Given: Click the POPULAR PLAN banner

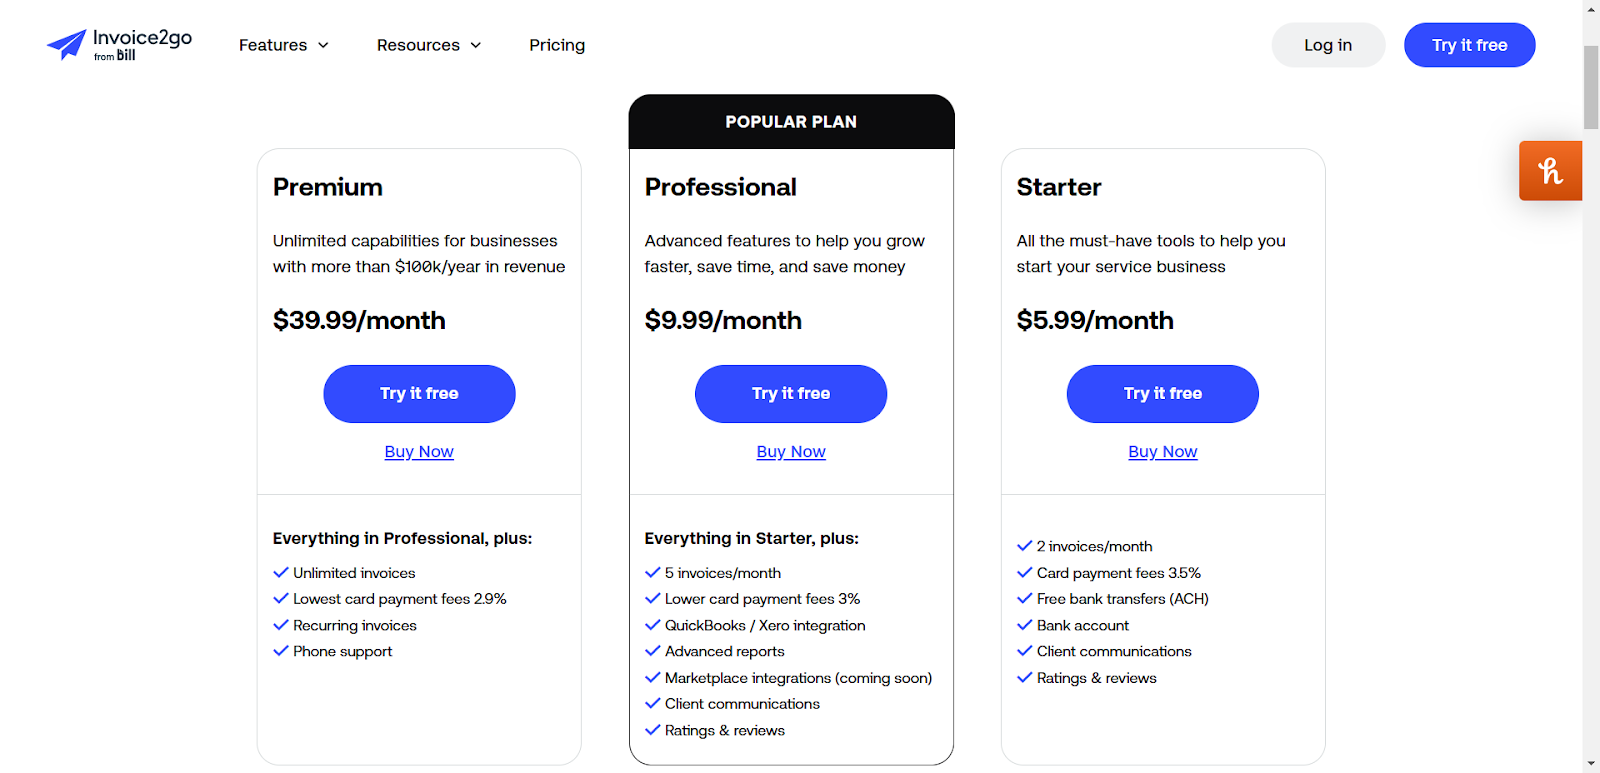Looking at the screenshot, I should [790, 121].
